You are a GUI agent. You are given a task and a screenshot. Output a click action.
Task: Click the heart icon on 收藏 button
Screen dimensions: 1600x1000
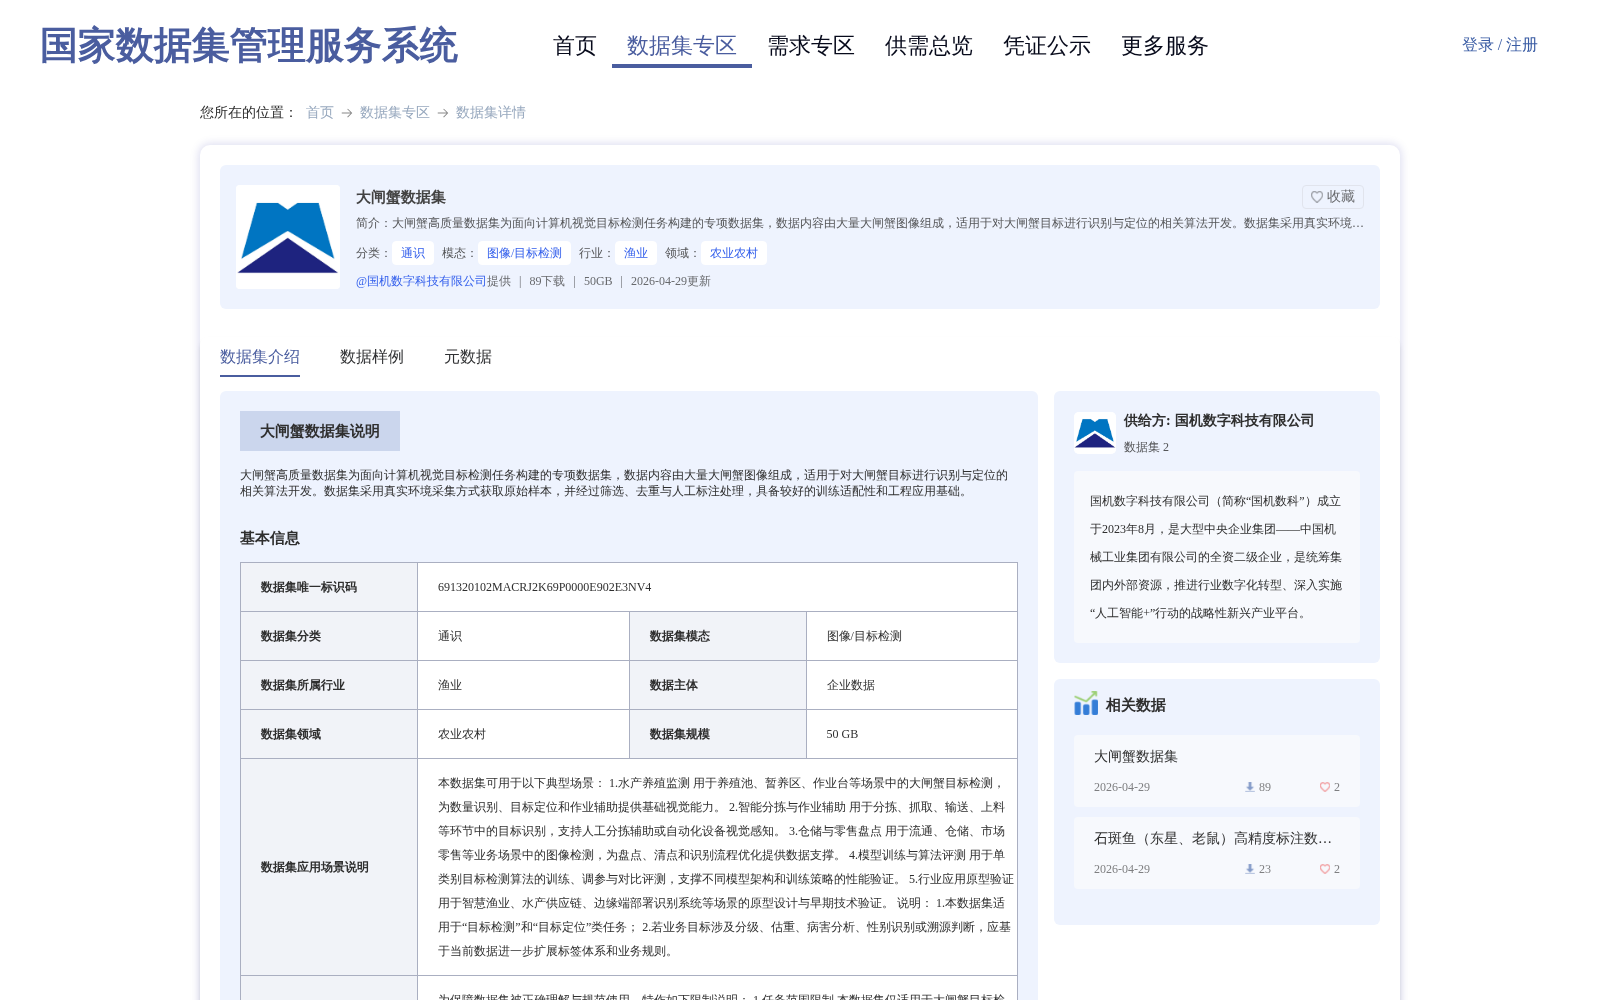click(1317, 197)
